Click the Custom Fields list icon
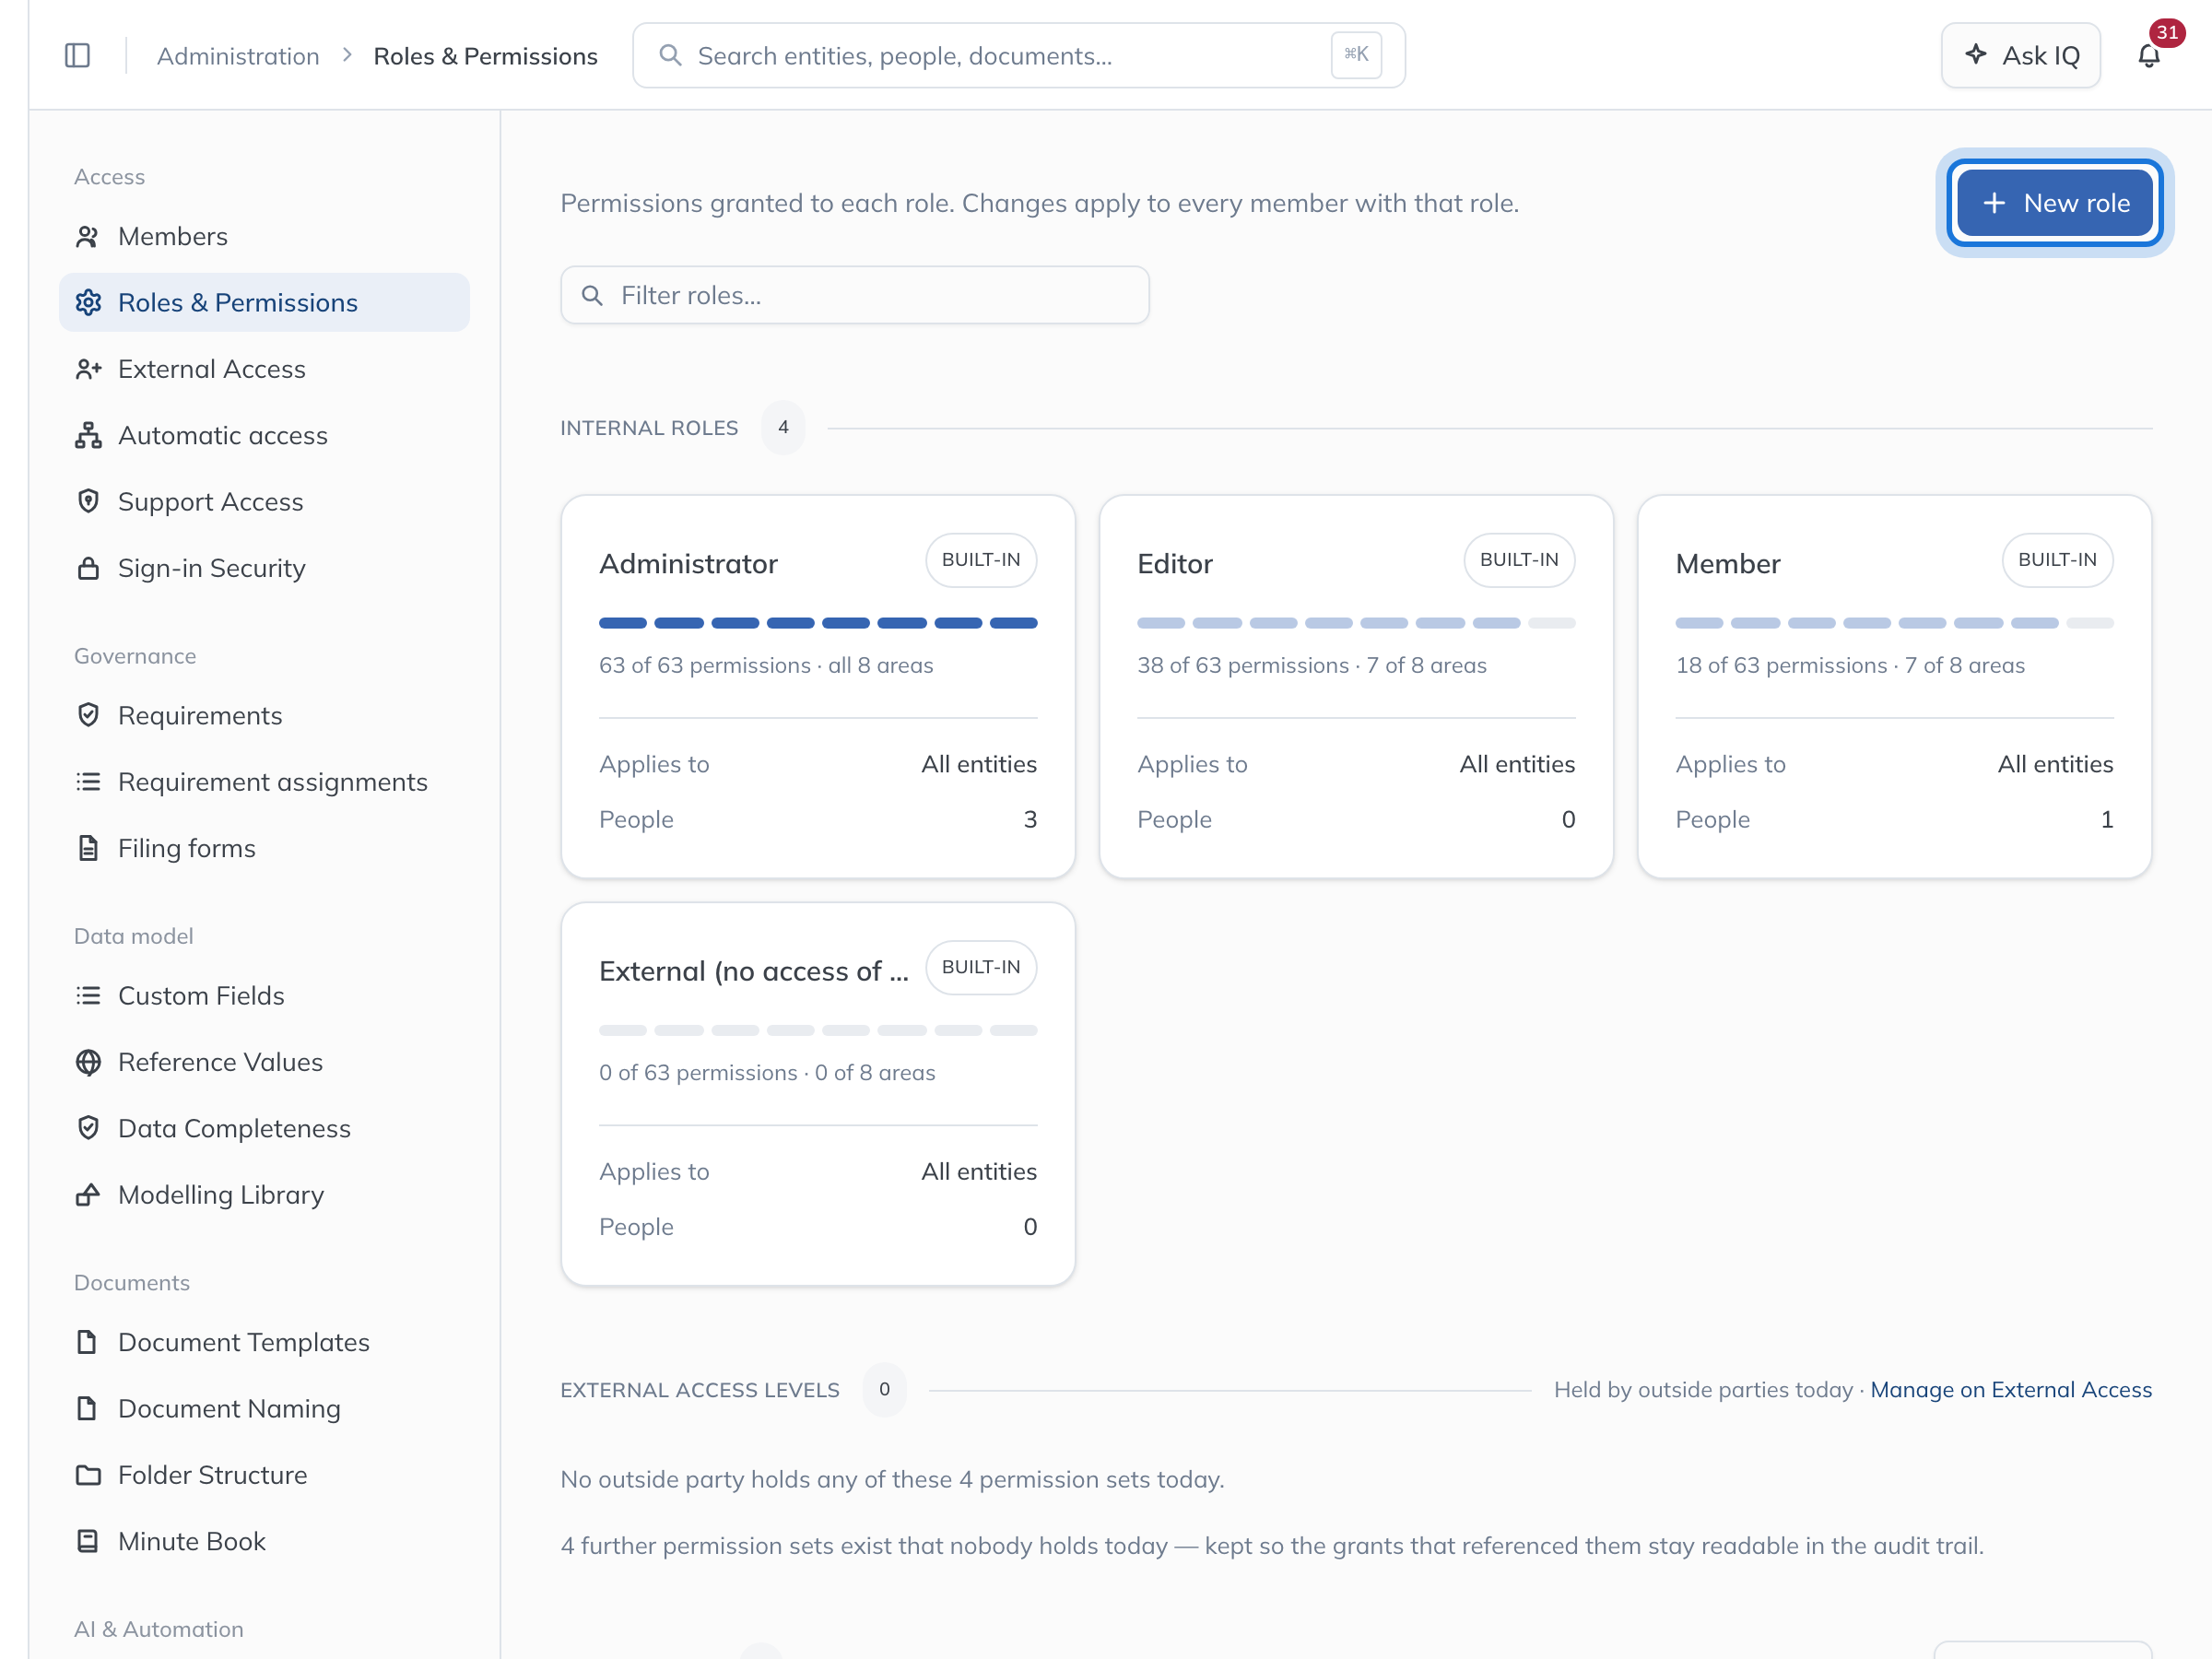 (x=88, y=996)
